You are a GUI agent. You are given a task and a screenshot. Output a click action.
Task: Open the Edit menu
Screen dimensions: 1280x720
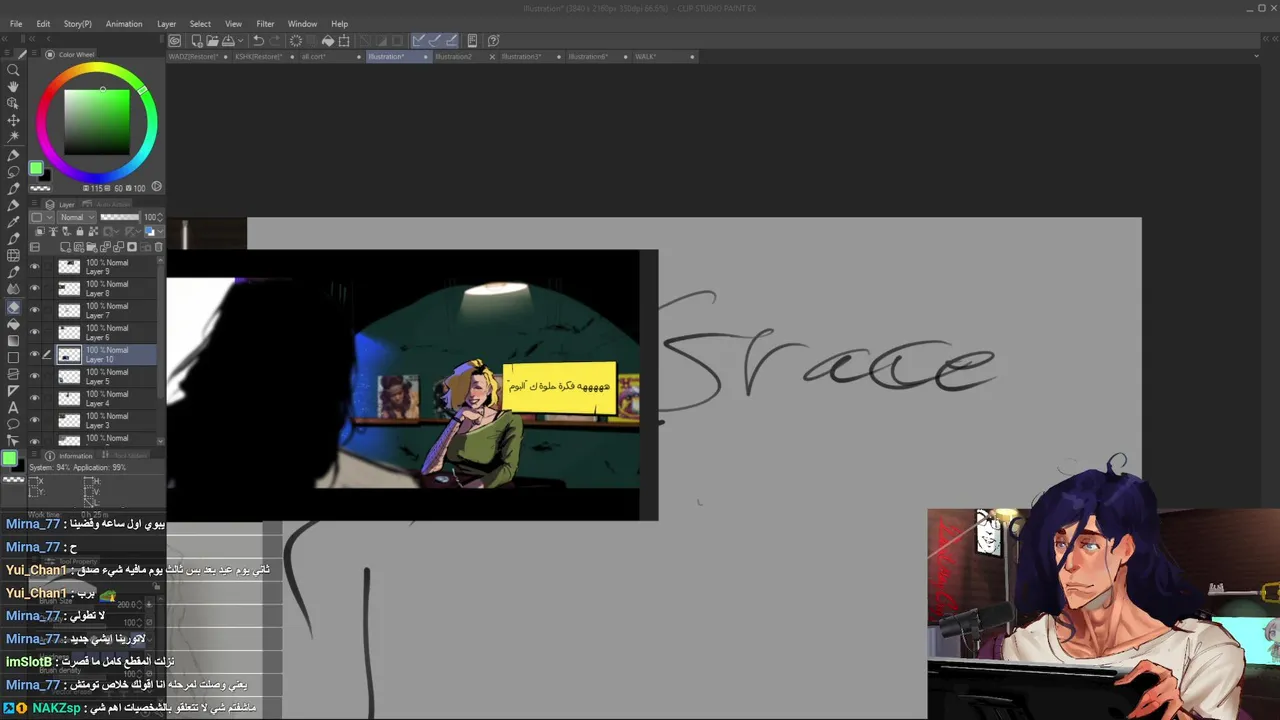click(x=43, y=24)
